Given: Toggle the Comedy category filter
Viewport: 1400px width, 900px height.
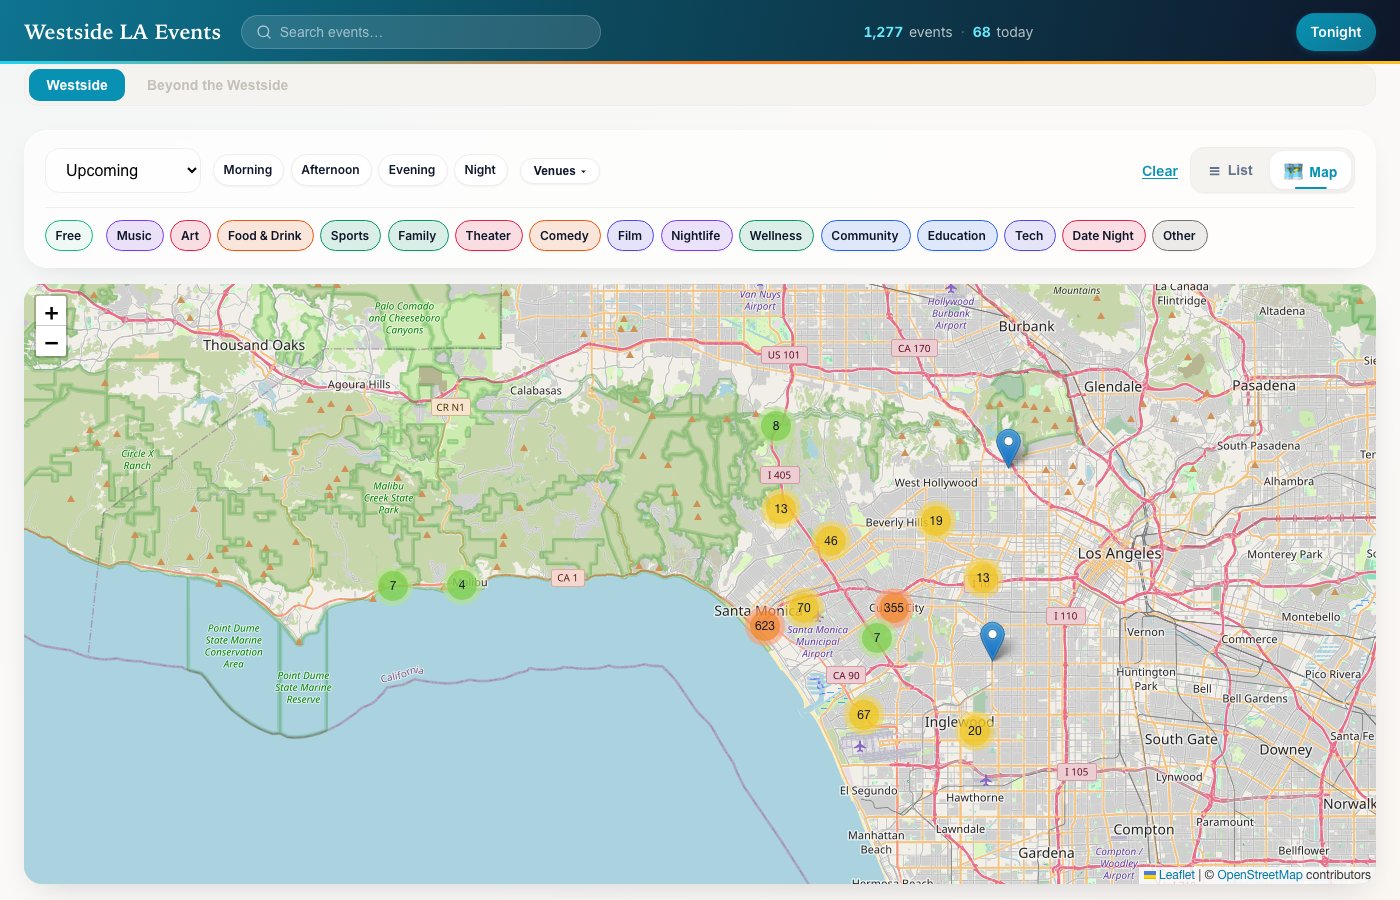Looking at the screenshot, I should point(565,236).
